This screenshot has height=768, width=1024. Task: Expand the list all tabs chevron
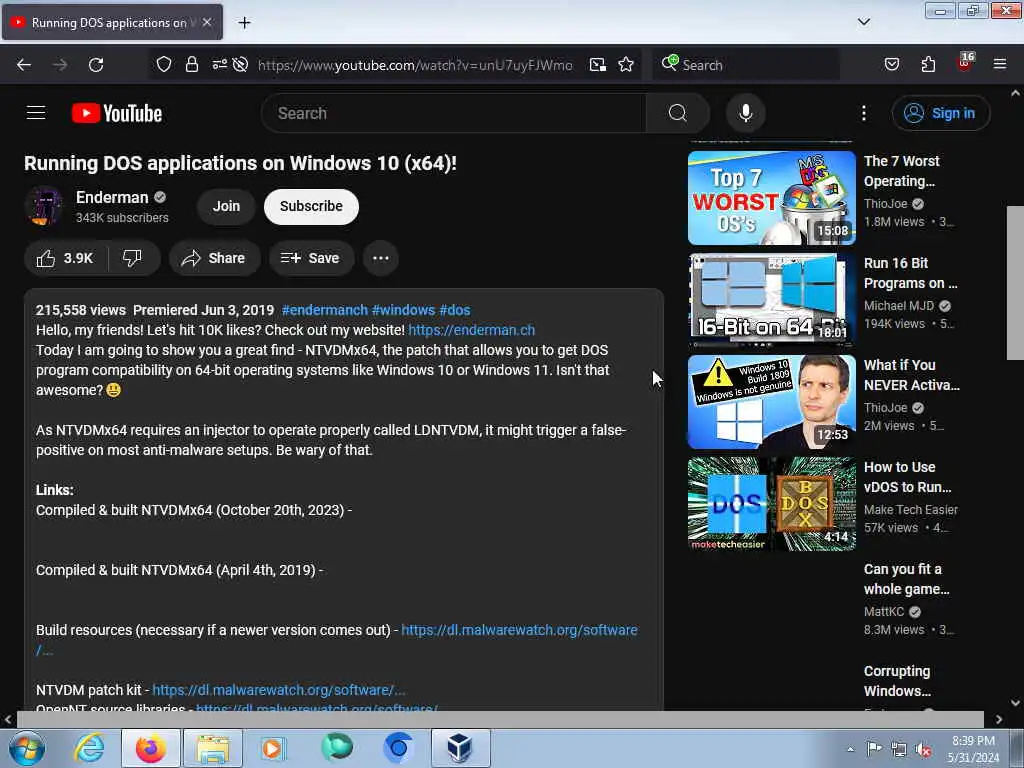[863, 22]
